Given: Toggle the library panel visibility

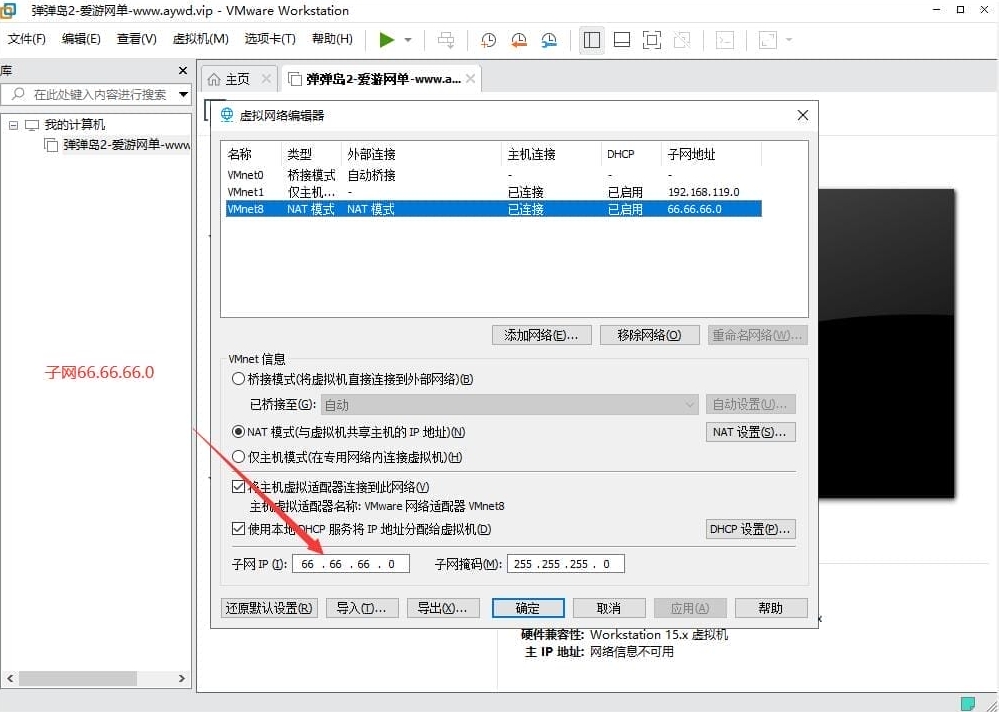Looking at the screenshot, I should click(x=591, y=39).
